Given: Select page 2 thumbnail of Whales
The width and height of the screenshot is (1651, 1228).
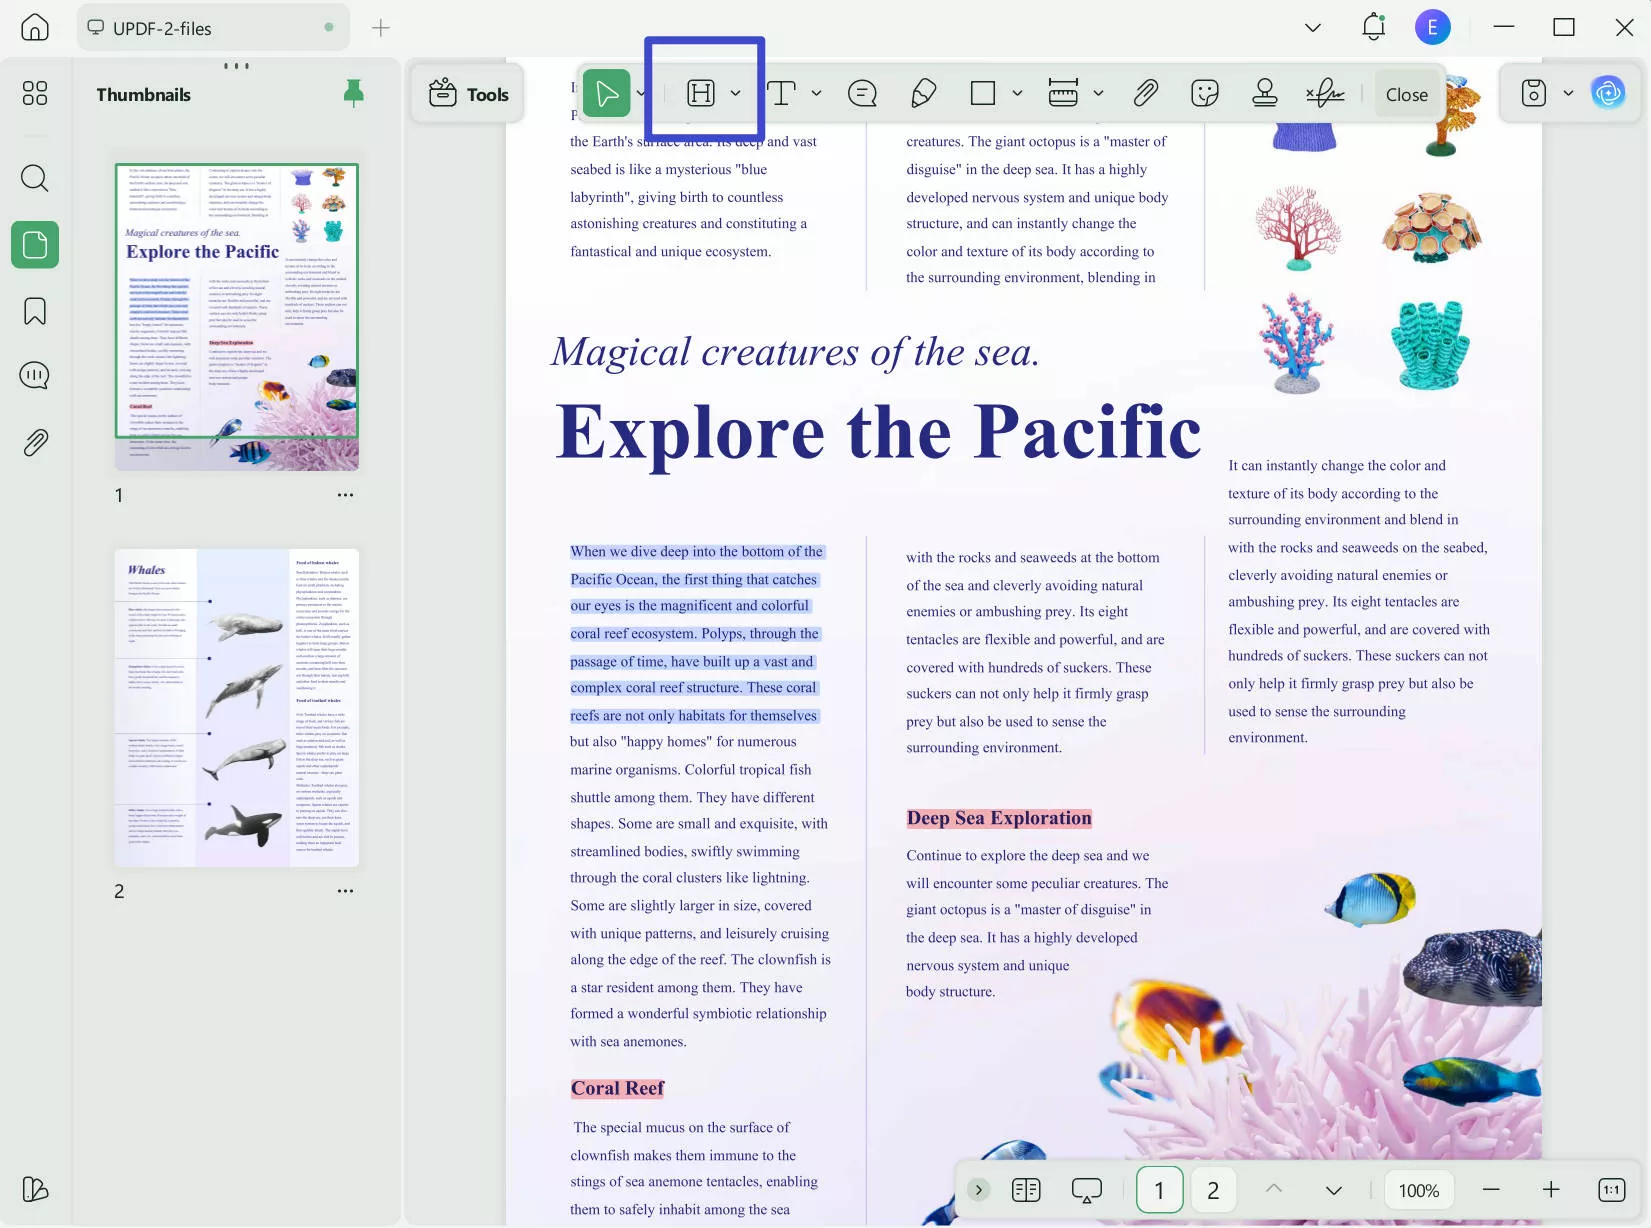Looking at the screenshot, I should click(236, 706).
